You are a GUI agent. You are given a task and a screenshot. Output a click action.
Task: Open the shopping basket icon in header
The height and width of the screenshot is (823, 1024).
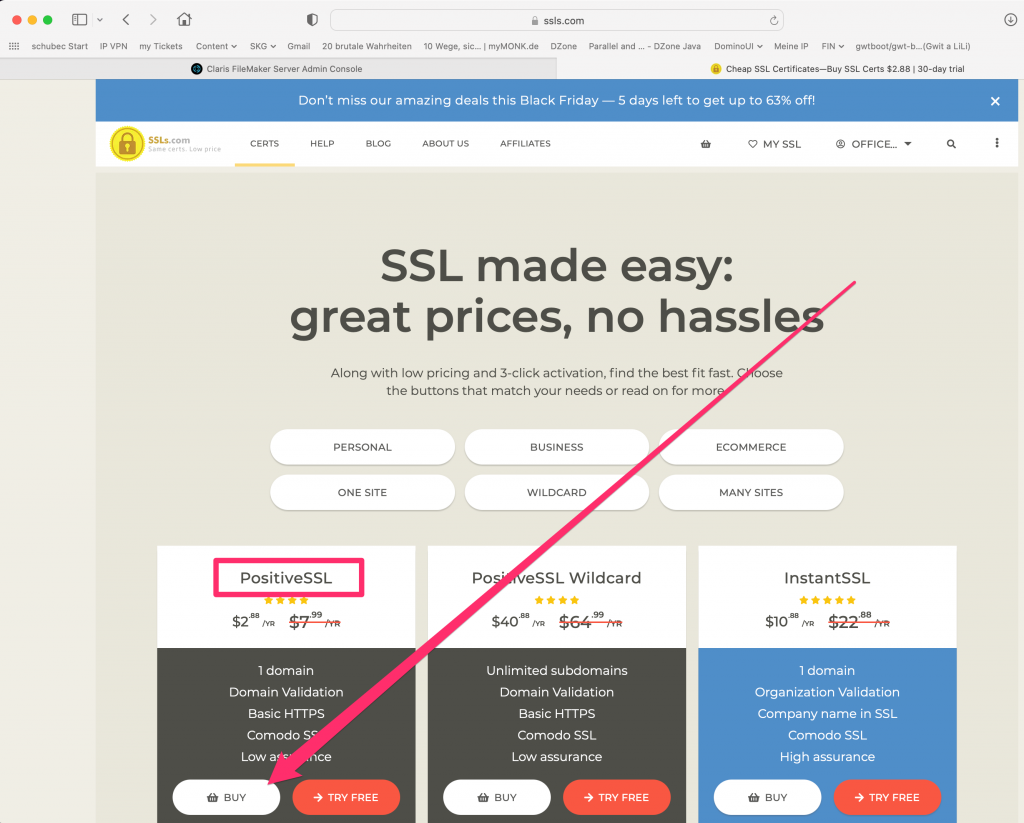coord(706,144)
